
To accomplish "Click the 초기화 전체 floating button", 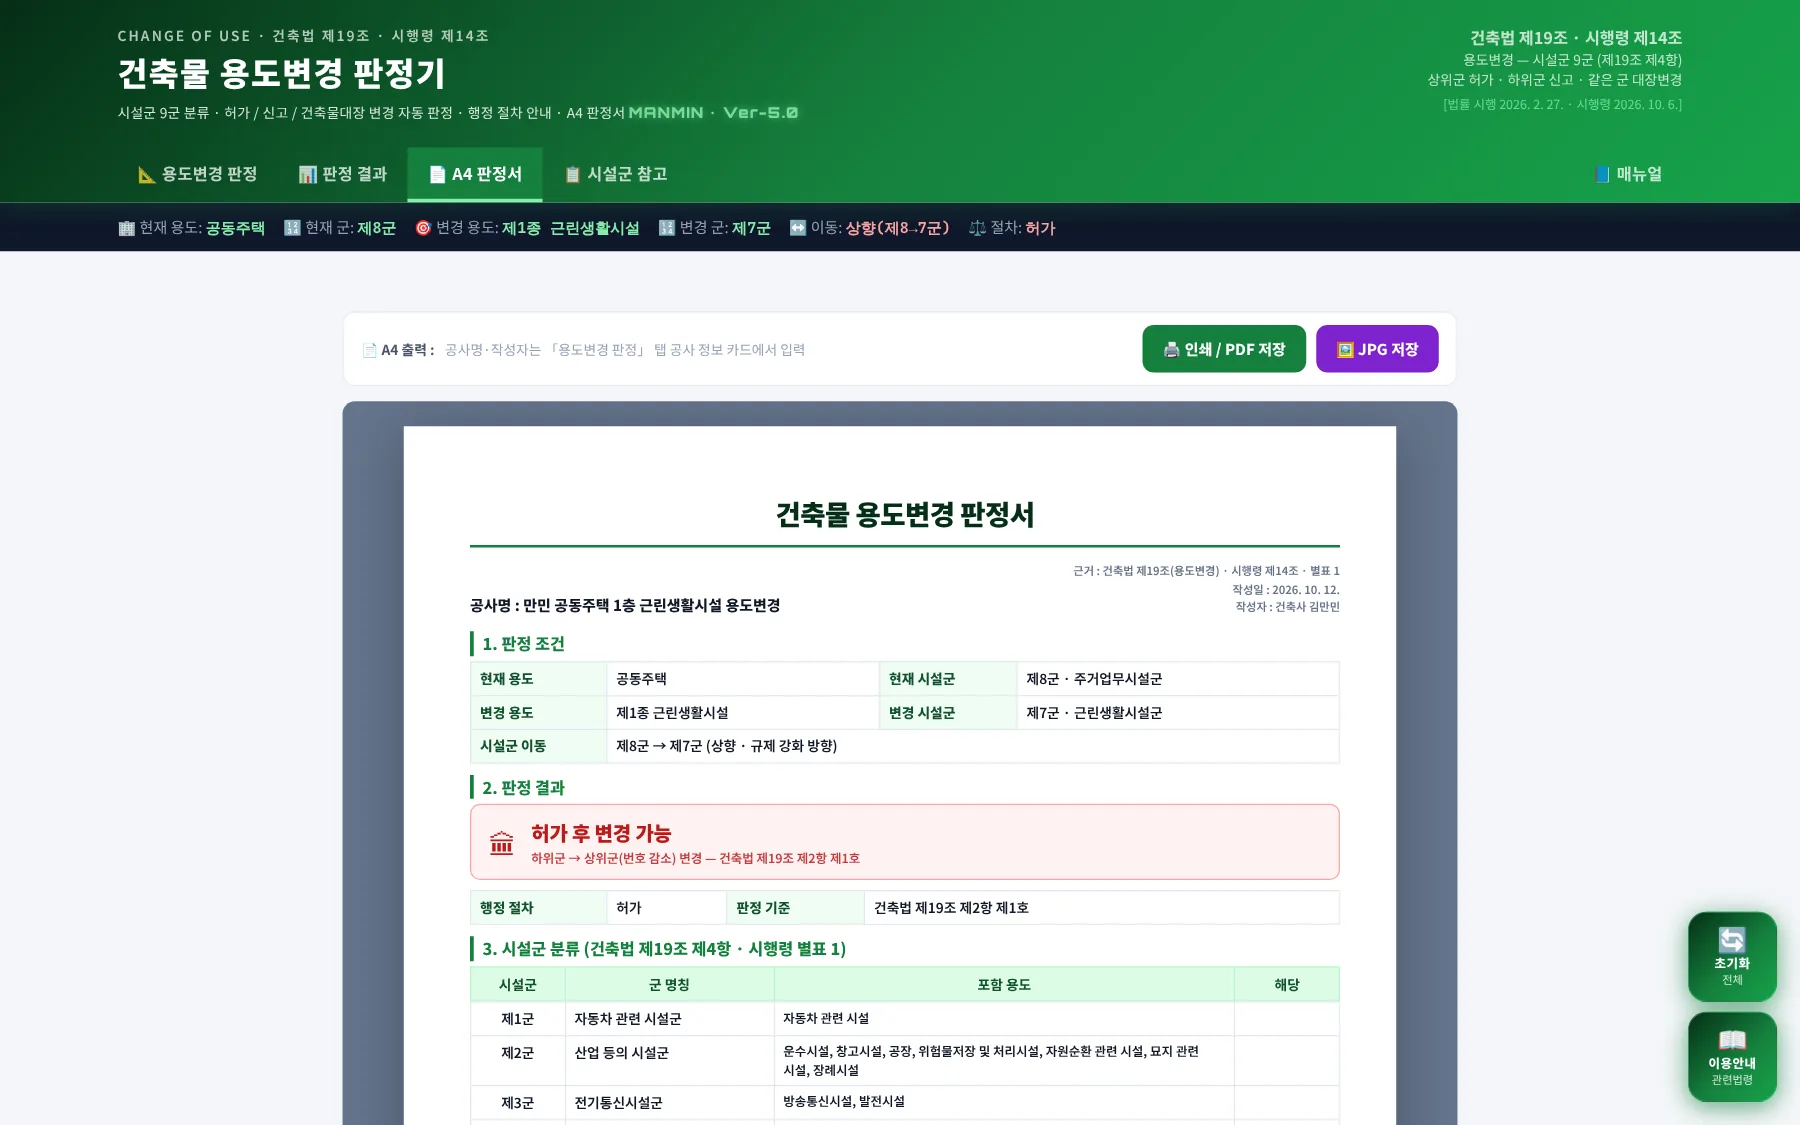I will (1732, 957).
